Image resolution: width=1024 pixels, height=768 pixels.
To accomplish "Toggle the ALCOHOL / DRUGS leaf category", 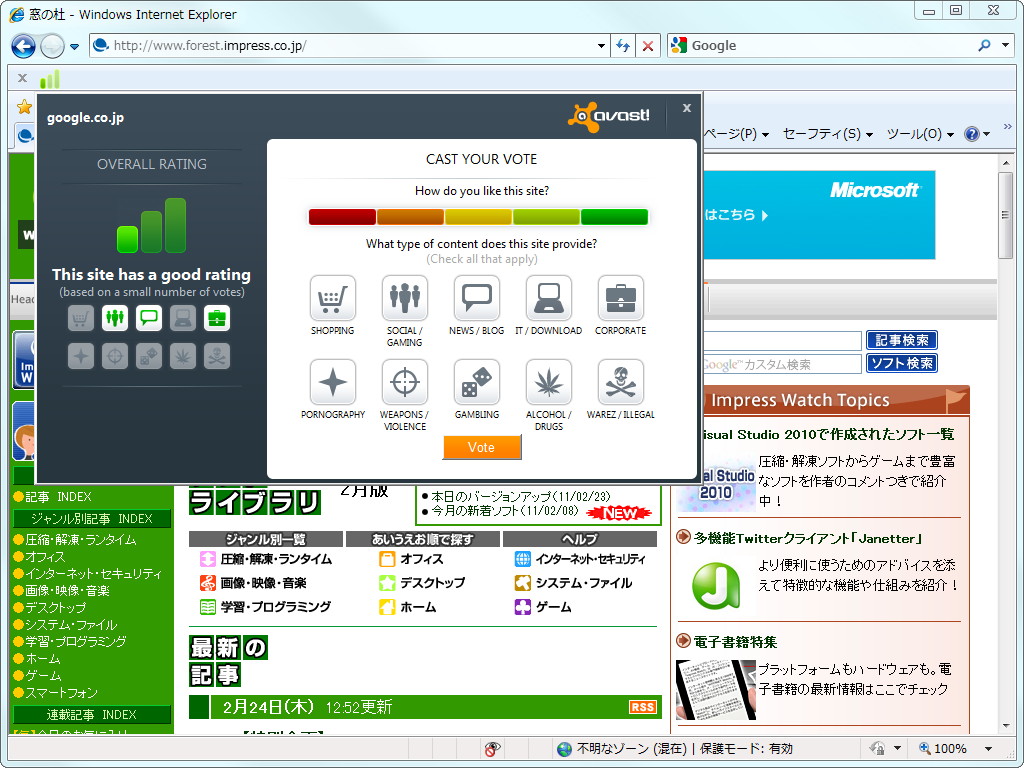I will click(x=548, y=380).
